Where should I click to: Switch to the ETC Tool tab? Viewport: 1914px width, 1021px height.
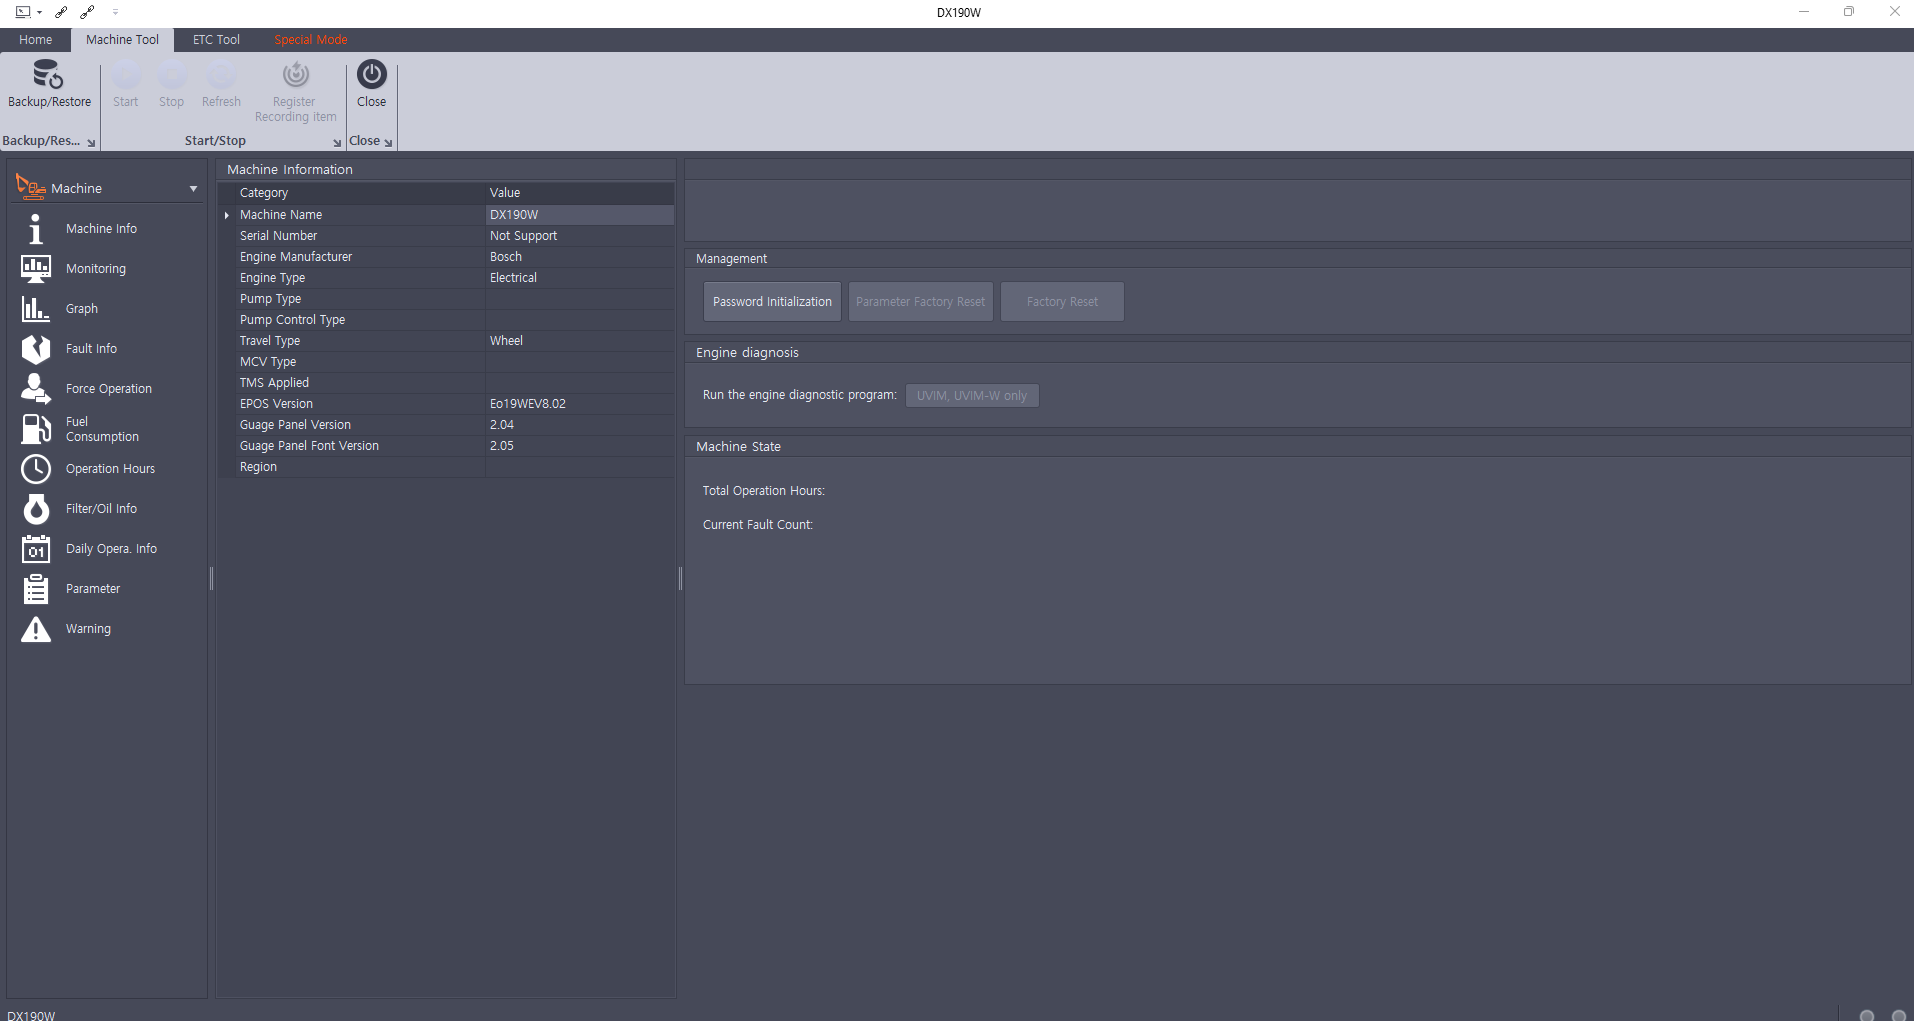point(216,40)
